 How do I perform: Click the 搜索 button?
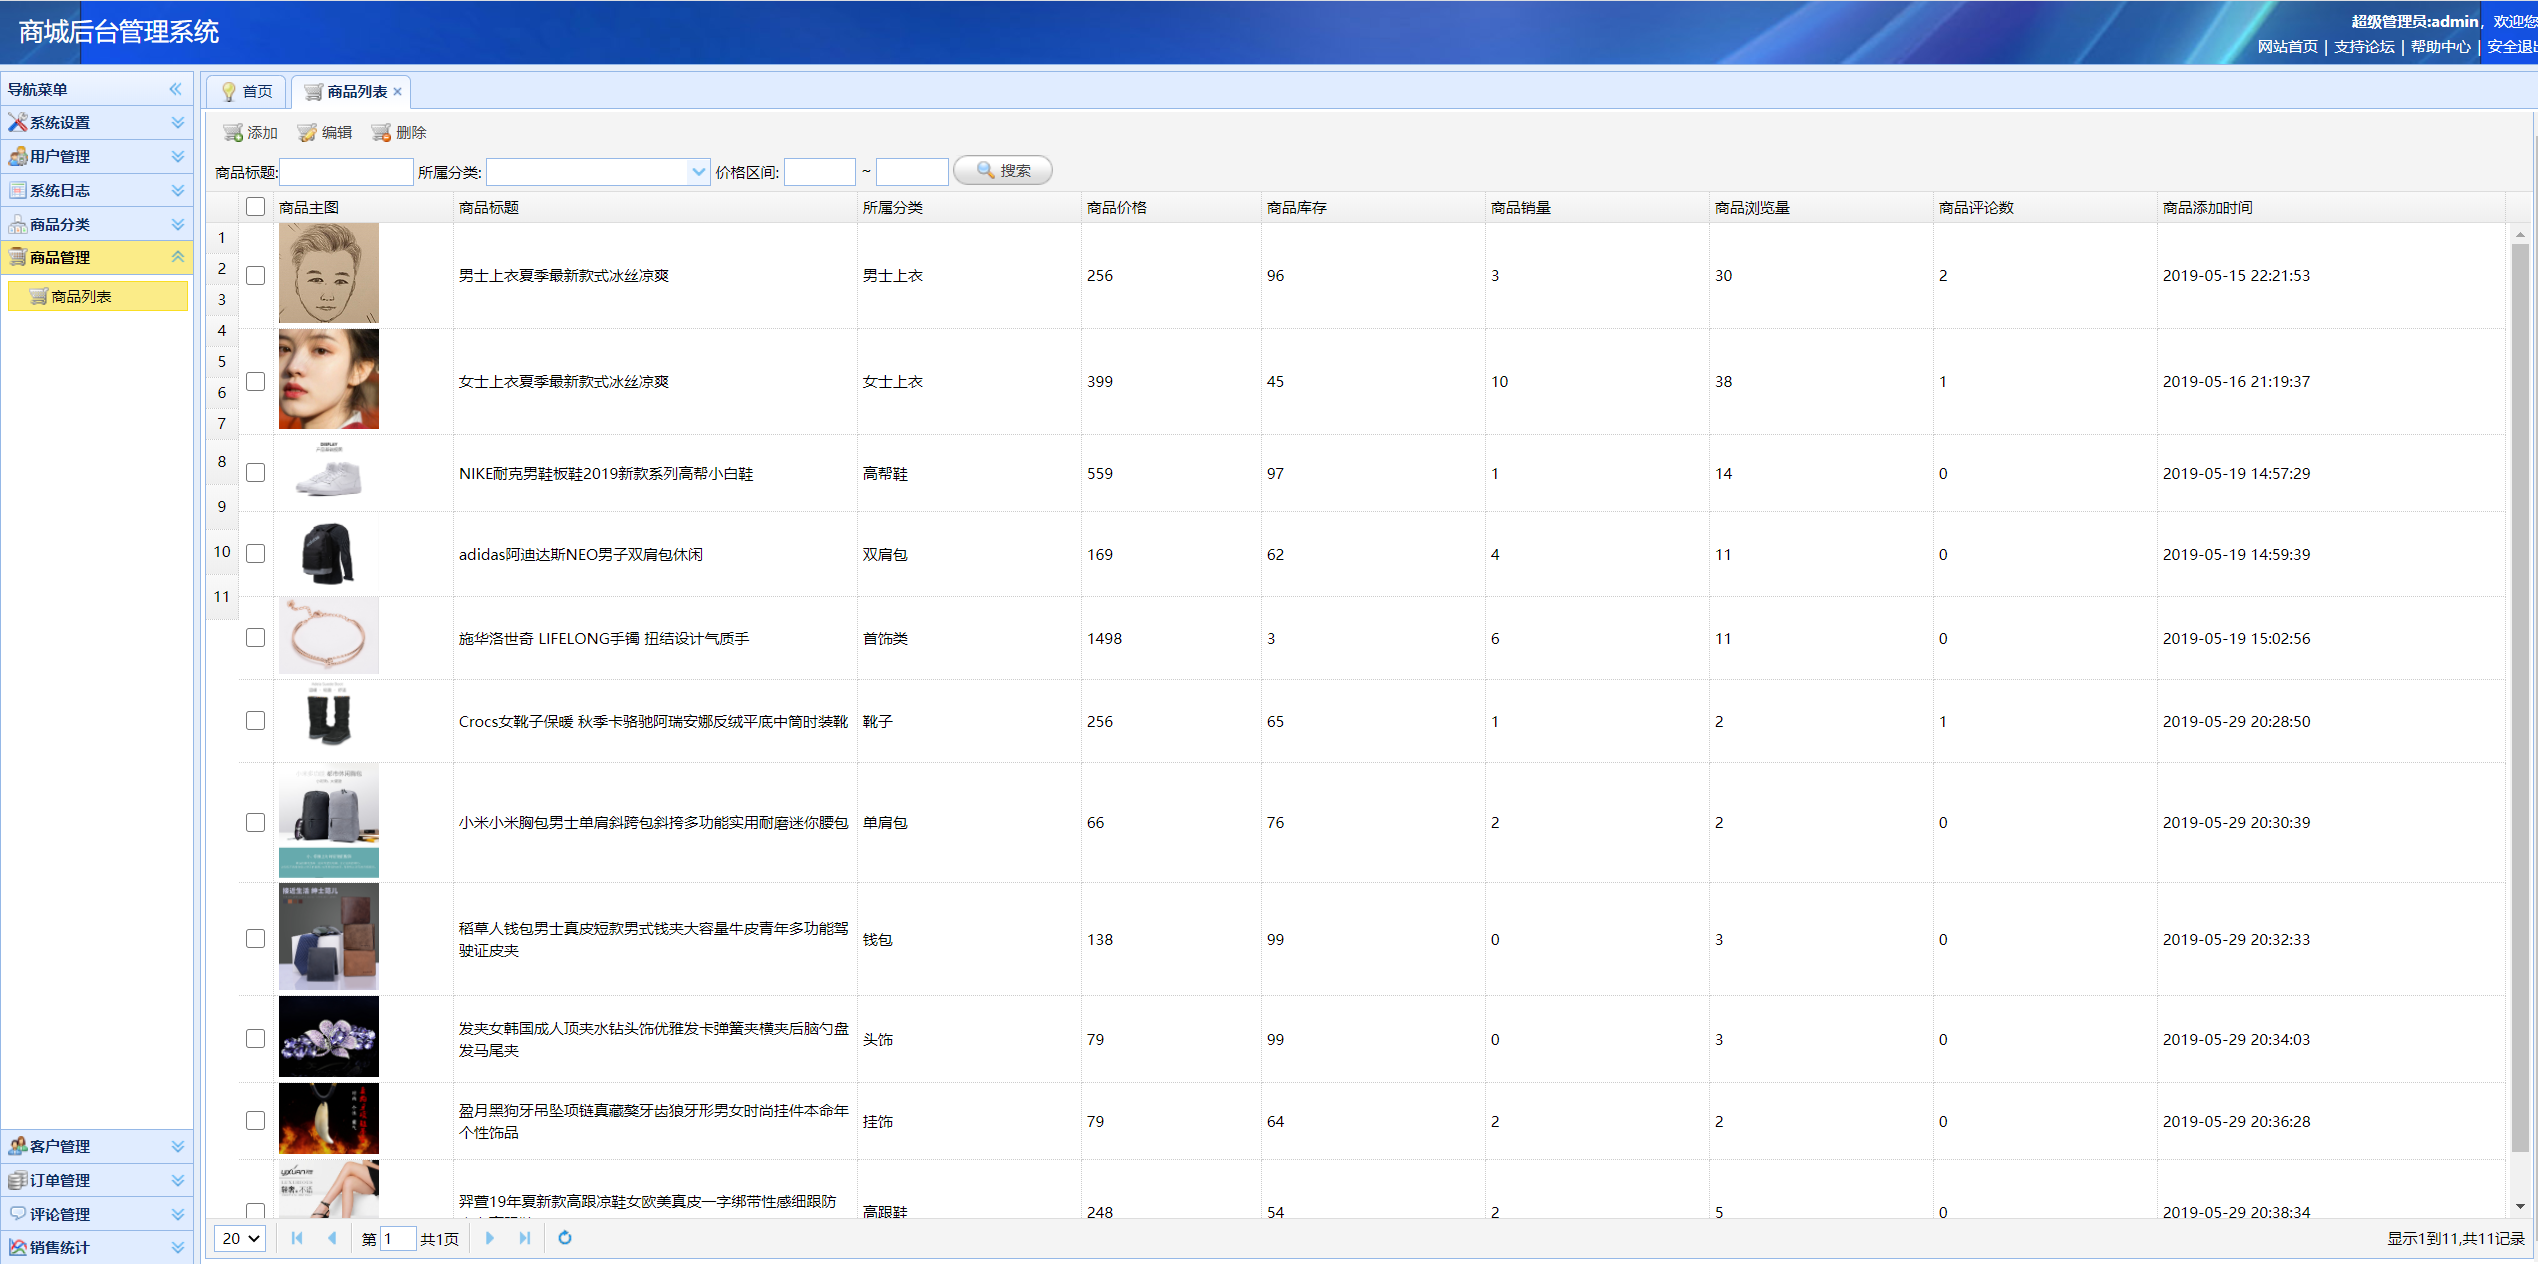click(1003, 171)
